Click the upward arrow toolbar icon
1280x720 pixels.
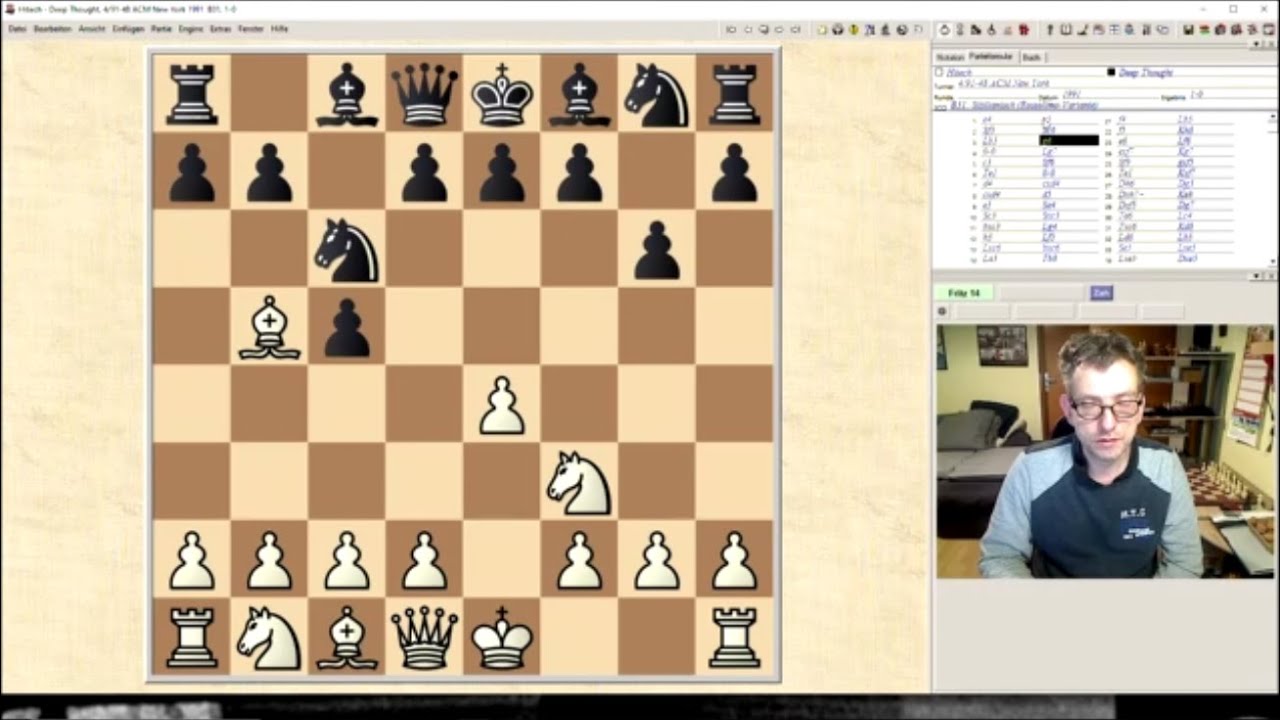point(1050,30)
